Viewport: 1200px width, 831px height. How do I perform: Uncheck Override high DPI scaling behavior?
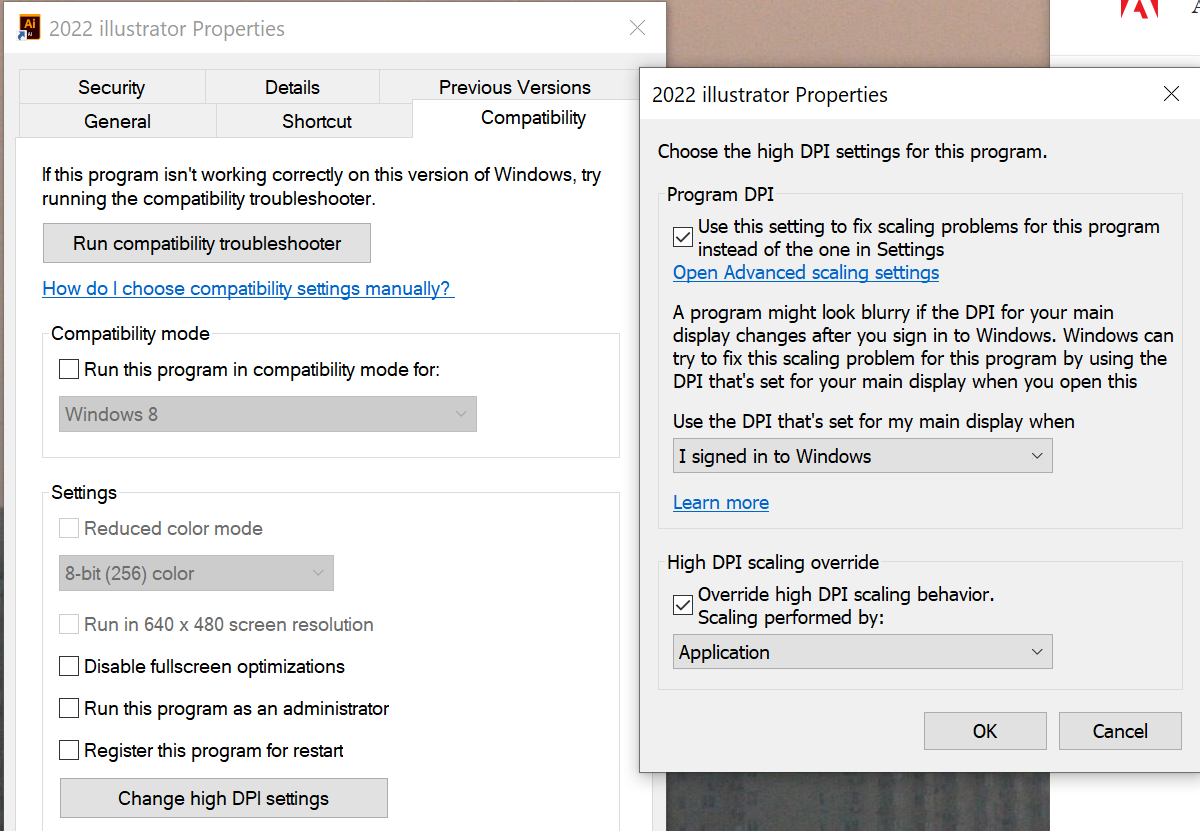[682, 604]
